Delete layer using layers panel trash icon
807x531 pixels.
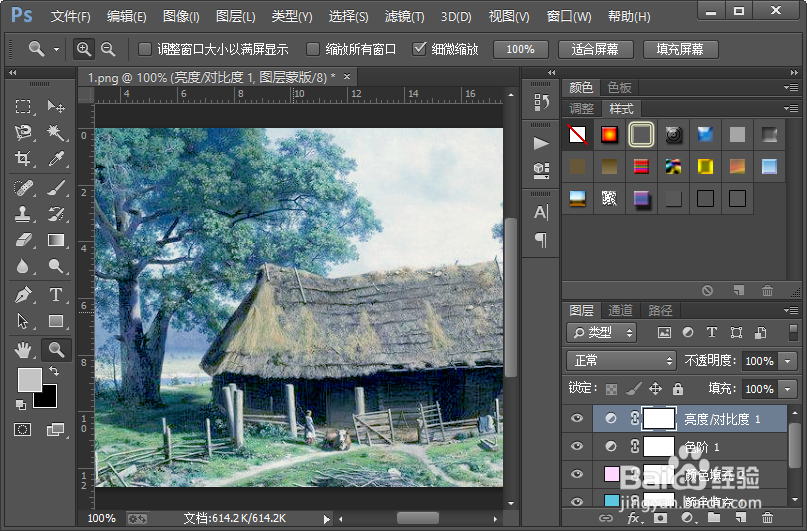click(767, 518)
